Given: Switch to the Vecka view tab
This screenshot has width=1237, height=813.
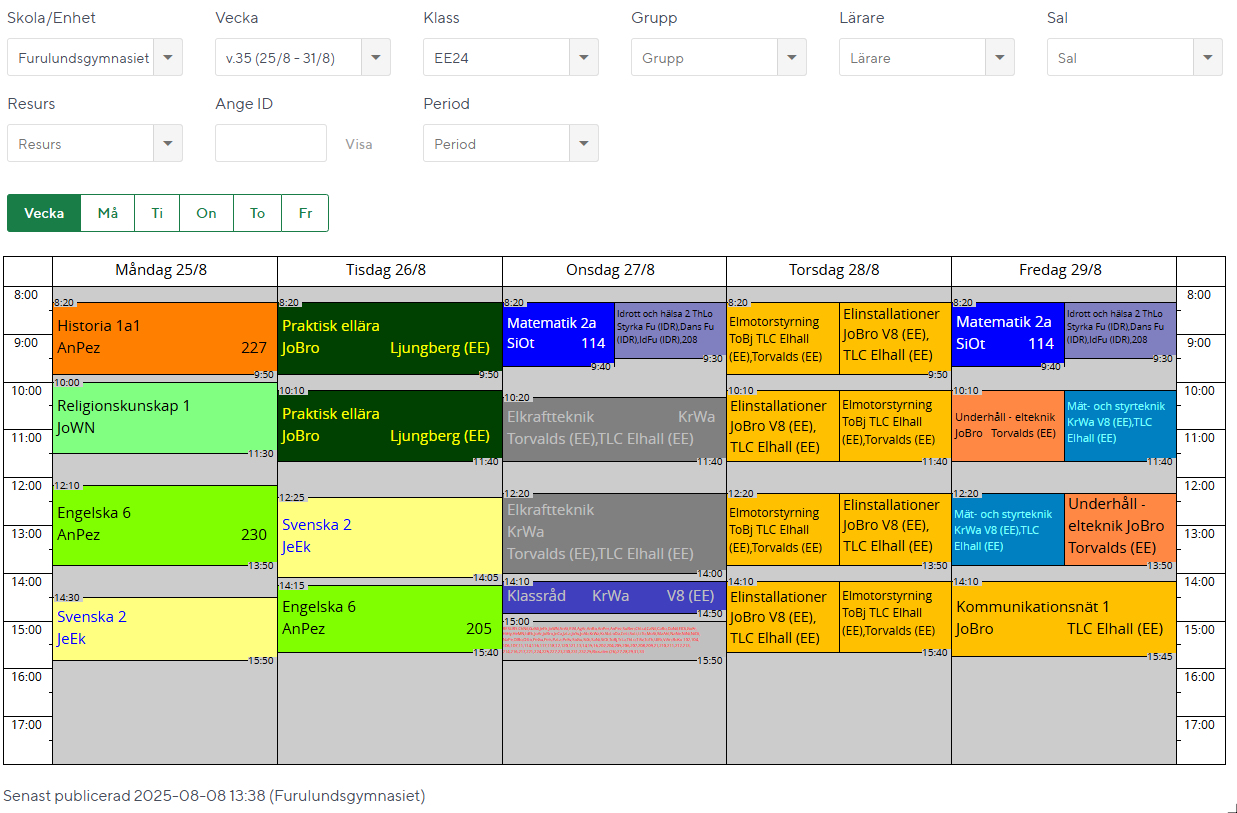Looking at the screenshot, I should click(44, 213).
